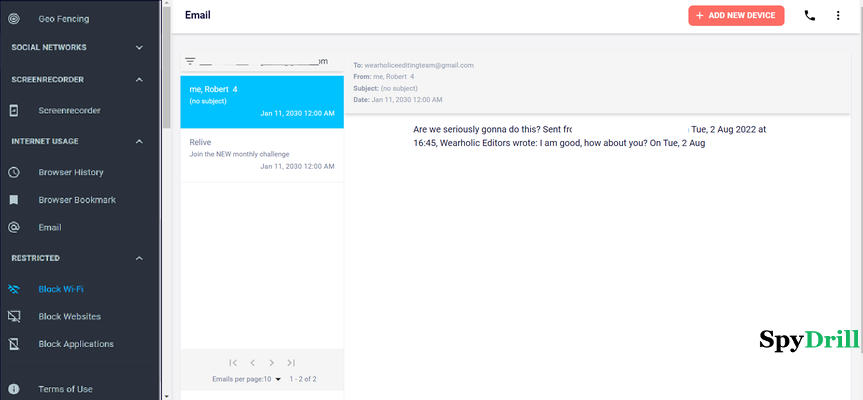Viewport: 863px width, 400px height.
Task: Click the Geo Fencing target icon
Action: point(14,18)
